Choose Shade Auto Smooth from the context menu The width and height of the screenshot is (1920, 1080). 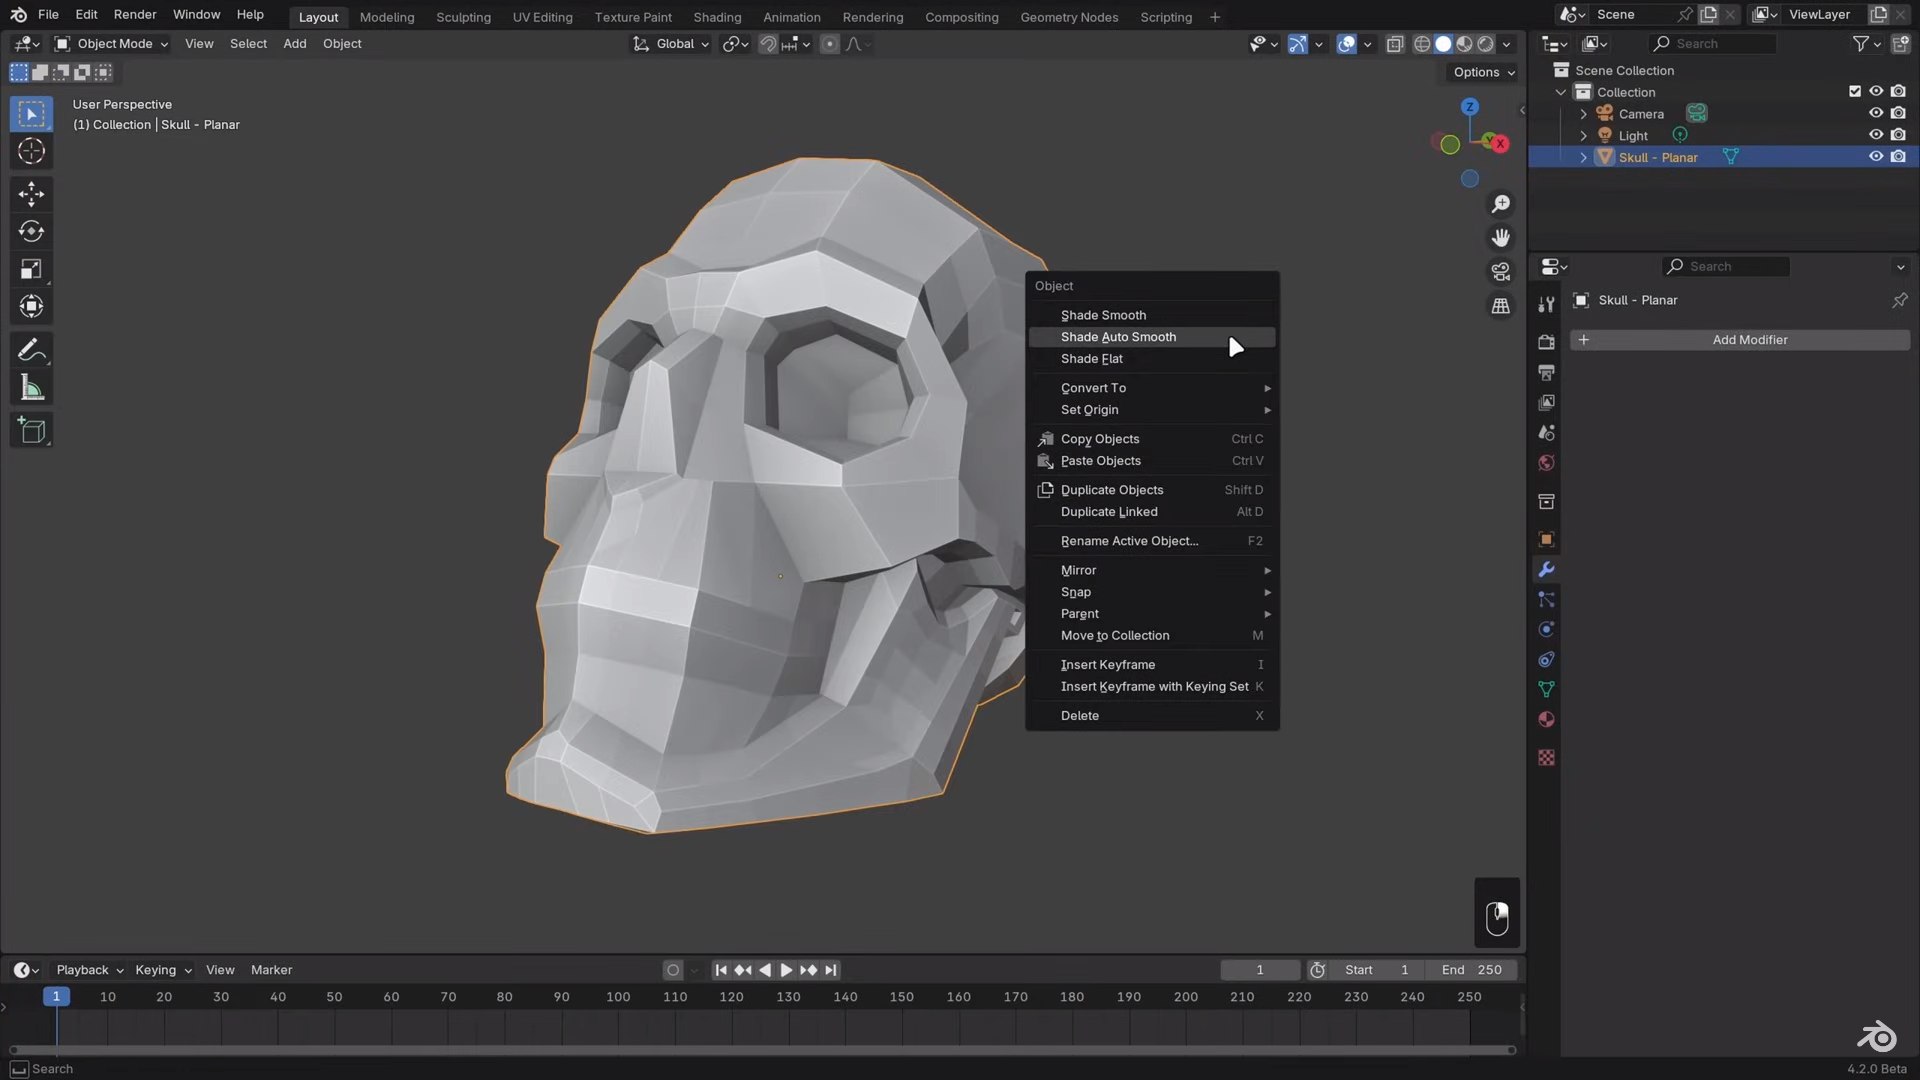[x=1118, y=337]
